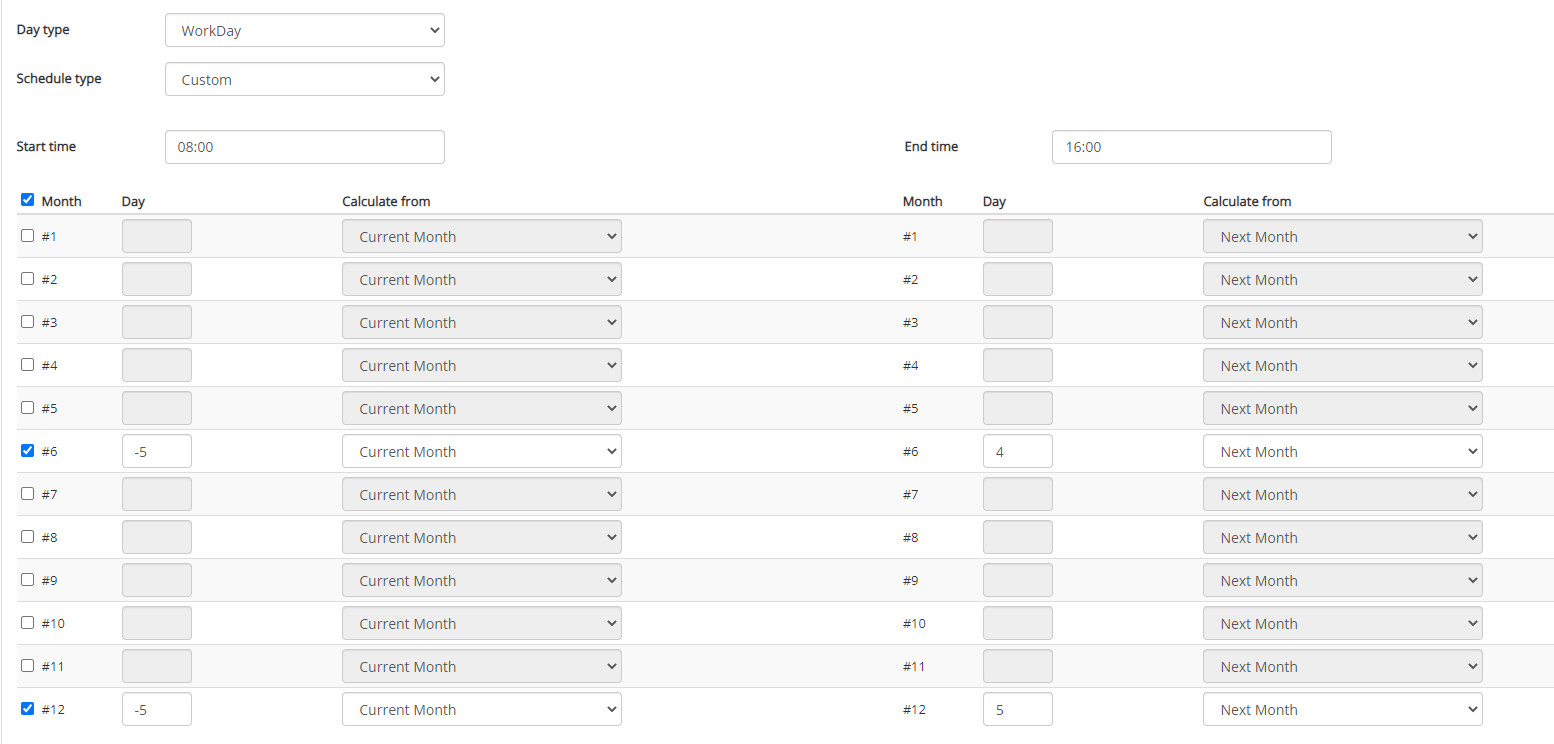Click the 'End time' label
1554x744 pixels.
(931, 146)
